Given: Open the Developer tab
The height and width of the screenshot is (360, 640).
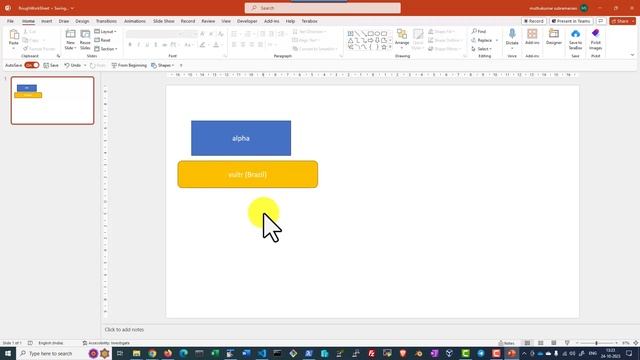Looking at the screenshot, I should click(x=247, y=21).
